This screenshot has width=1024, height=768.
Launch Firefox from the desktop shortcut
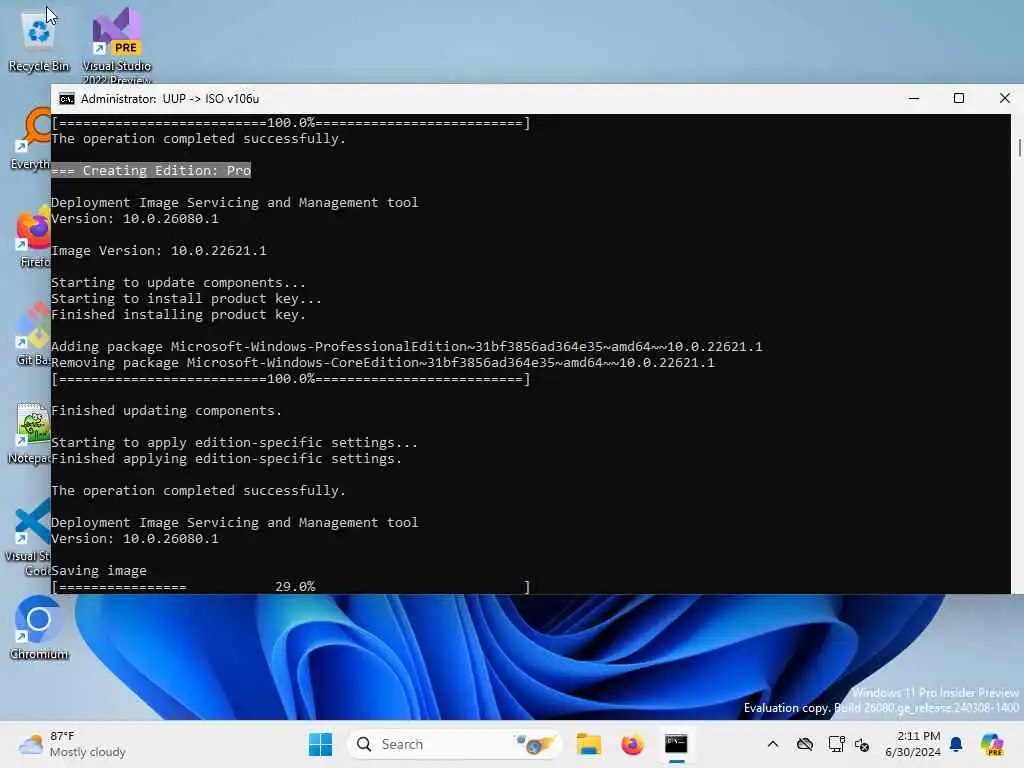[x=34, y=236]
